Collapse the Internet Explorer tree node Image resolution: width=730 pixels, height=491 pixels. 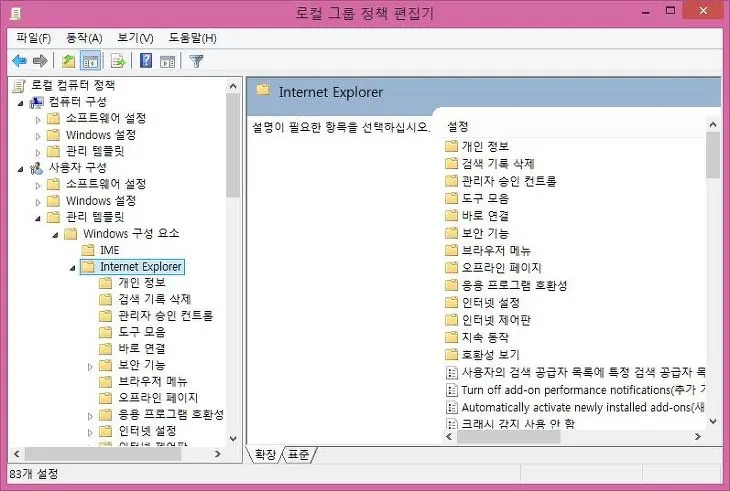[73, 268]
